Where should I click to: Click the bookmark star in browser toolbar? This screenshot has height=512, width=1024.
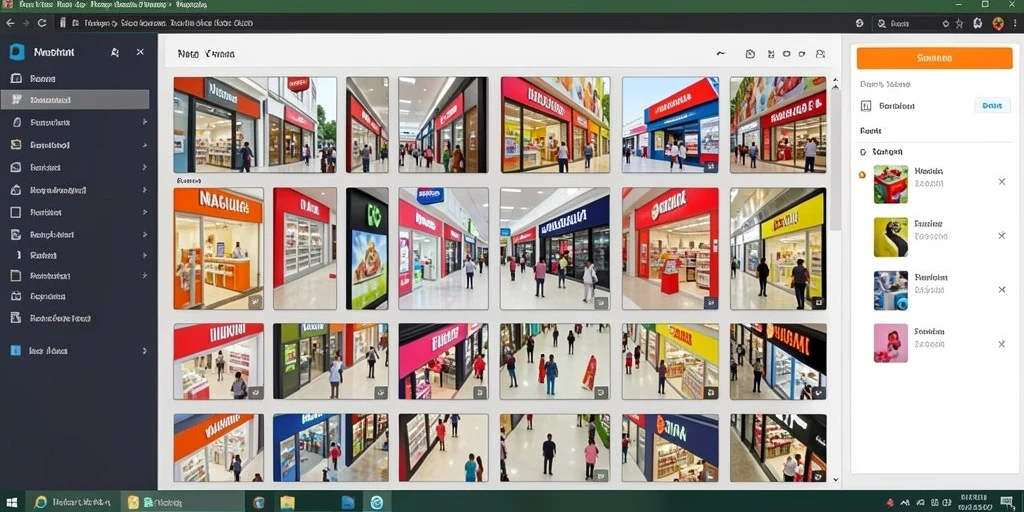959,24
